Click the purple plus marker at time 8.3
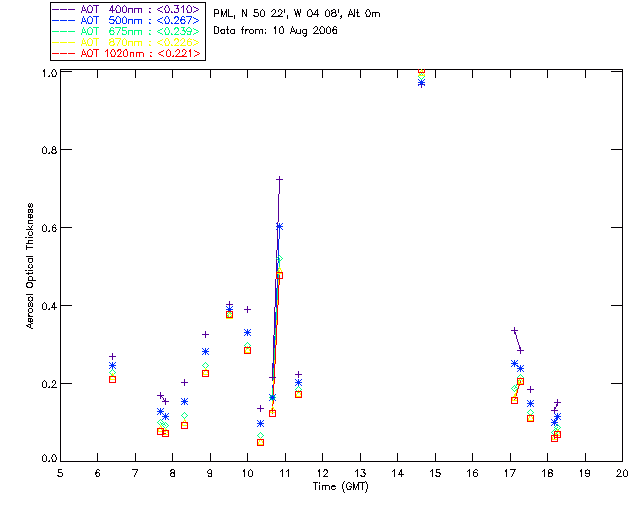The height and width of the screenshot is (512, 640). tap(184, 383)
